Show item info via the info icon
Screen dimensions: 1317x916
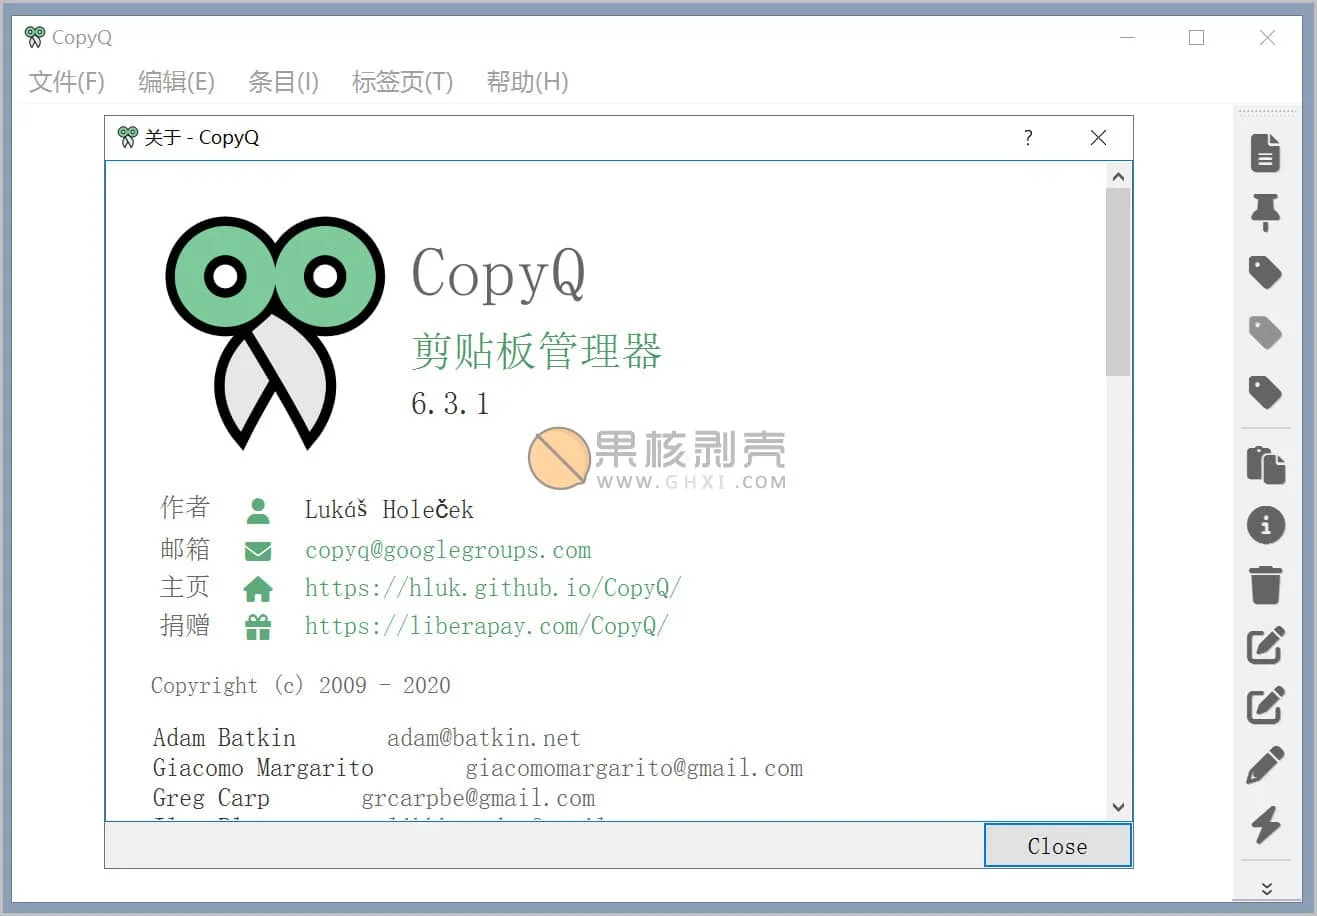1265,525
